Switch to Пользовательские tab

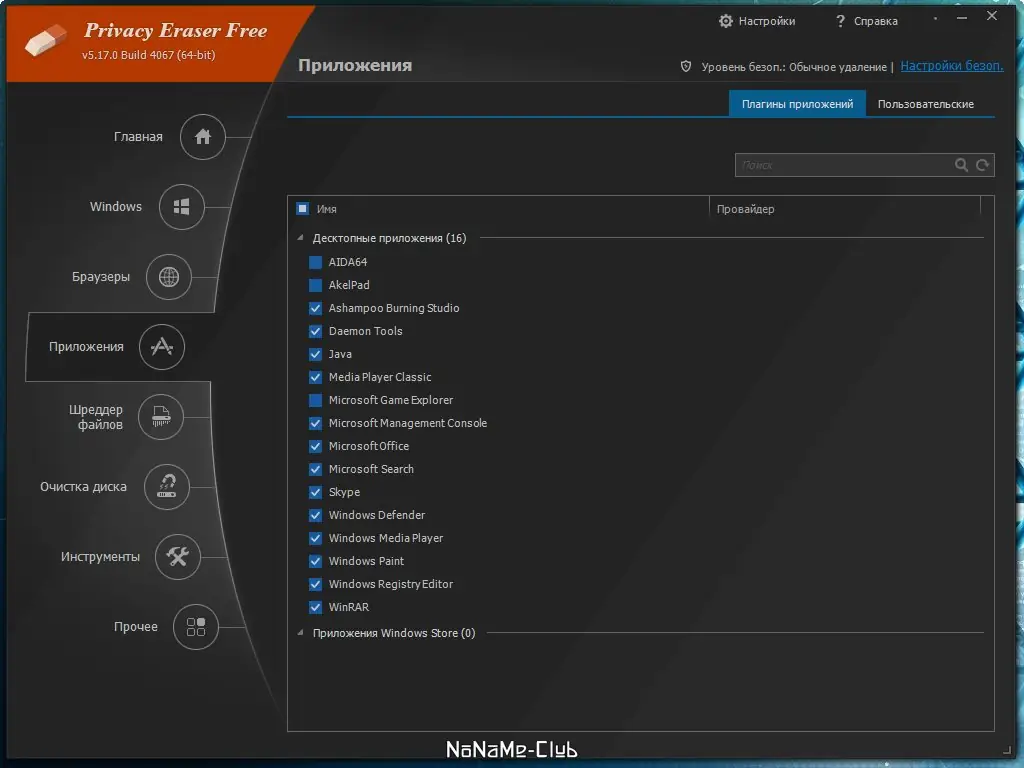coord(925,104)
